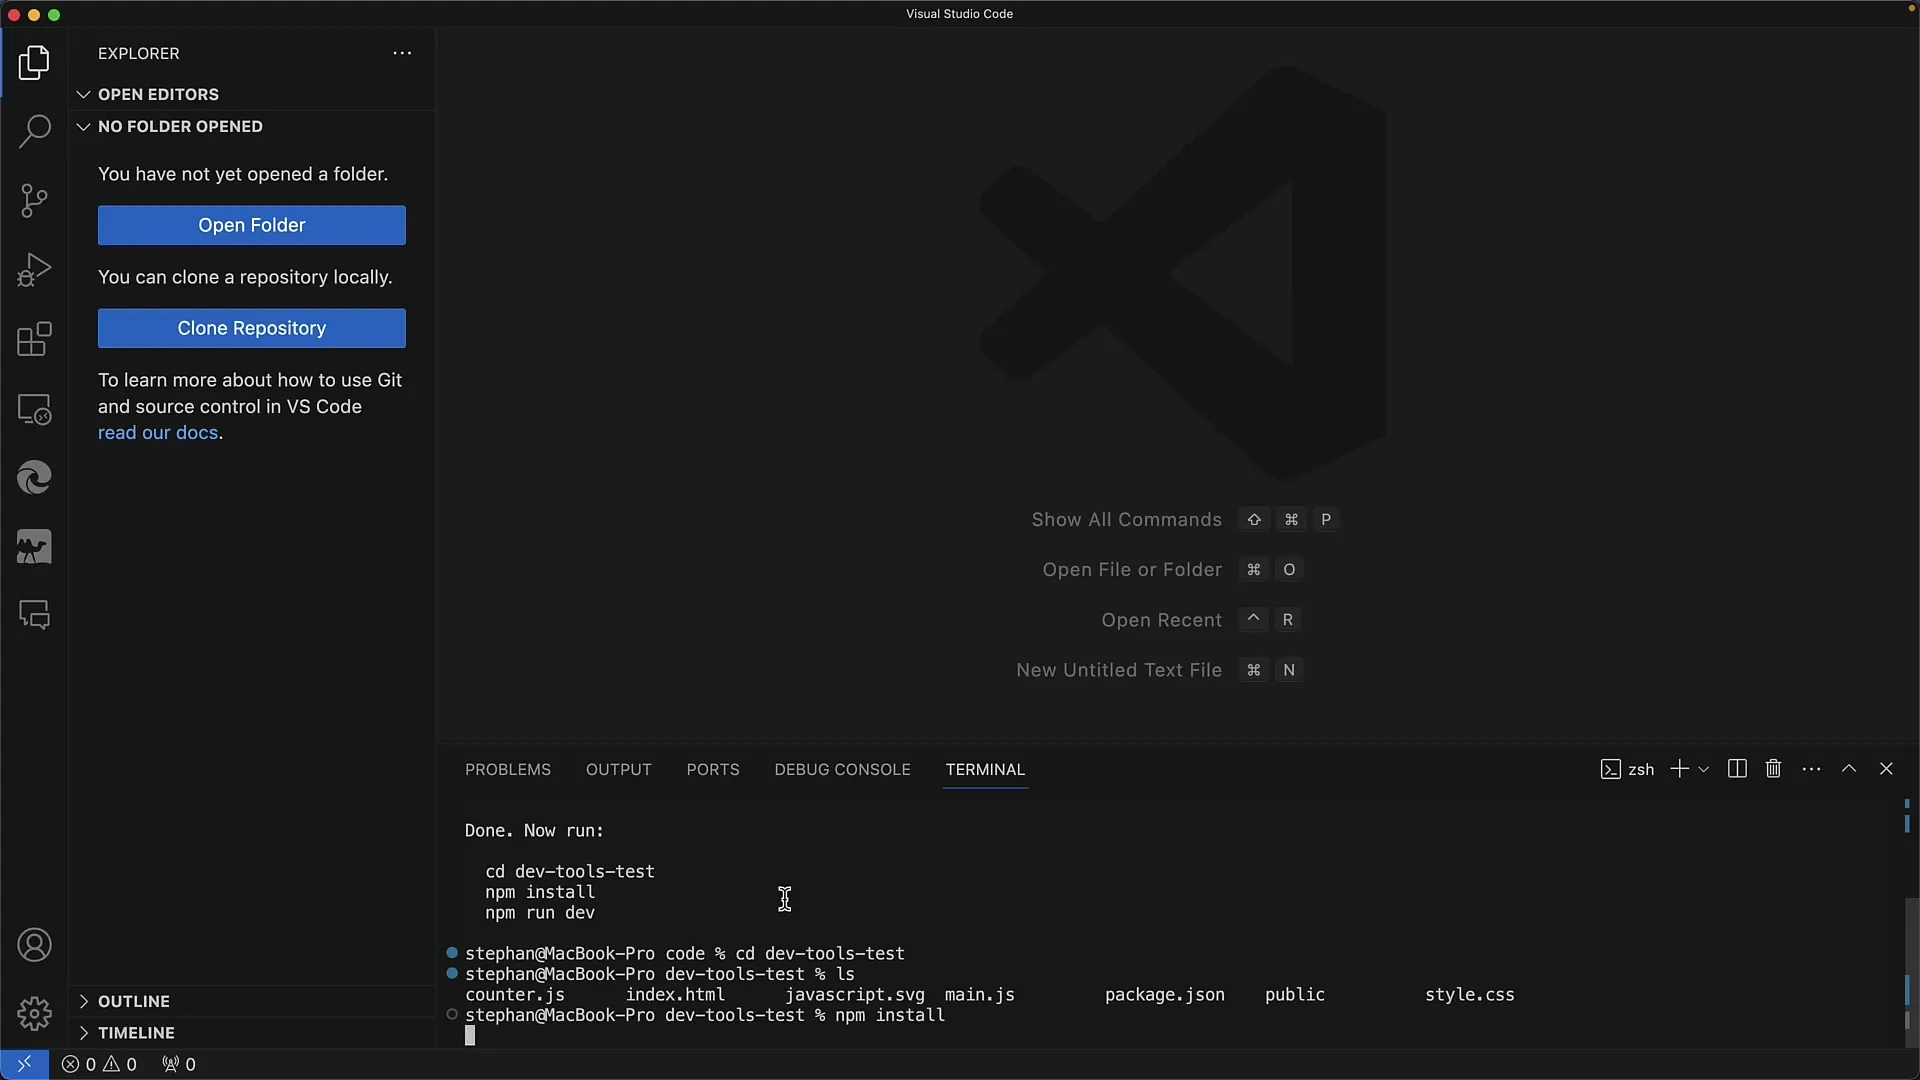Click the terminal input cursor line
The image size is (1920, 1080).
click(470, 1036)
